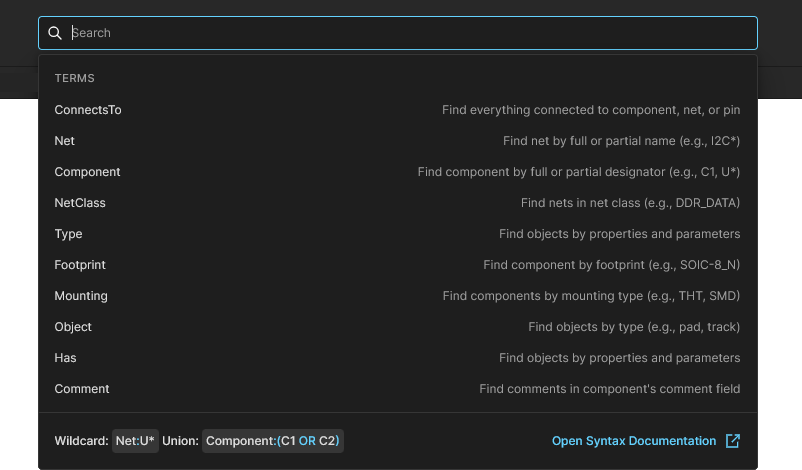Focus the Search input field
The height and width of the screenshot is (470, 802).
click(398, 33)
